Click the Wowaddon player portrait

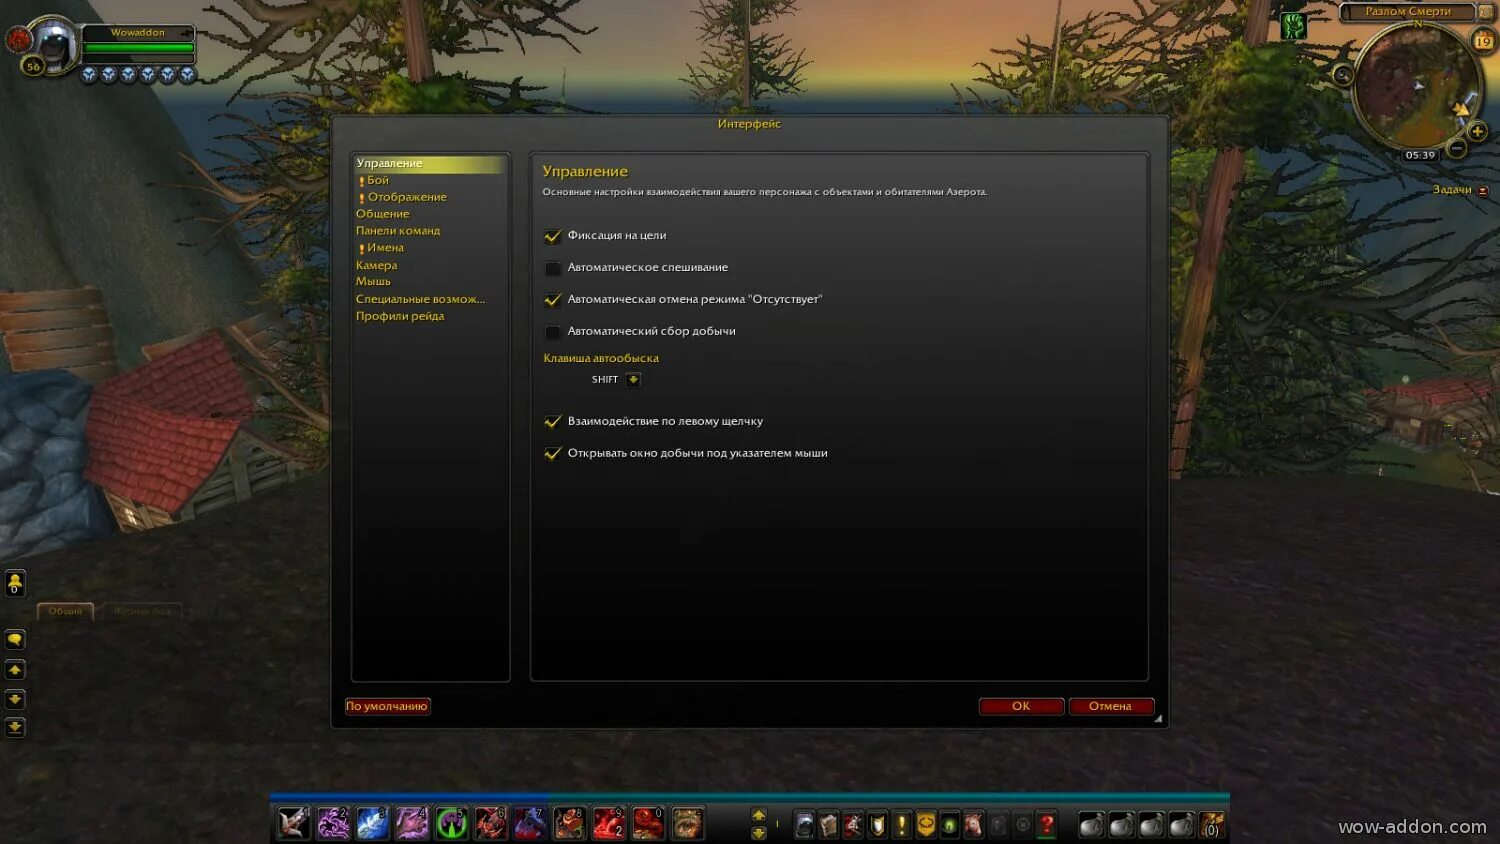click(x=54, y=45)
